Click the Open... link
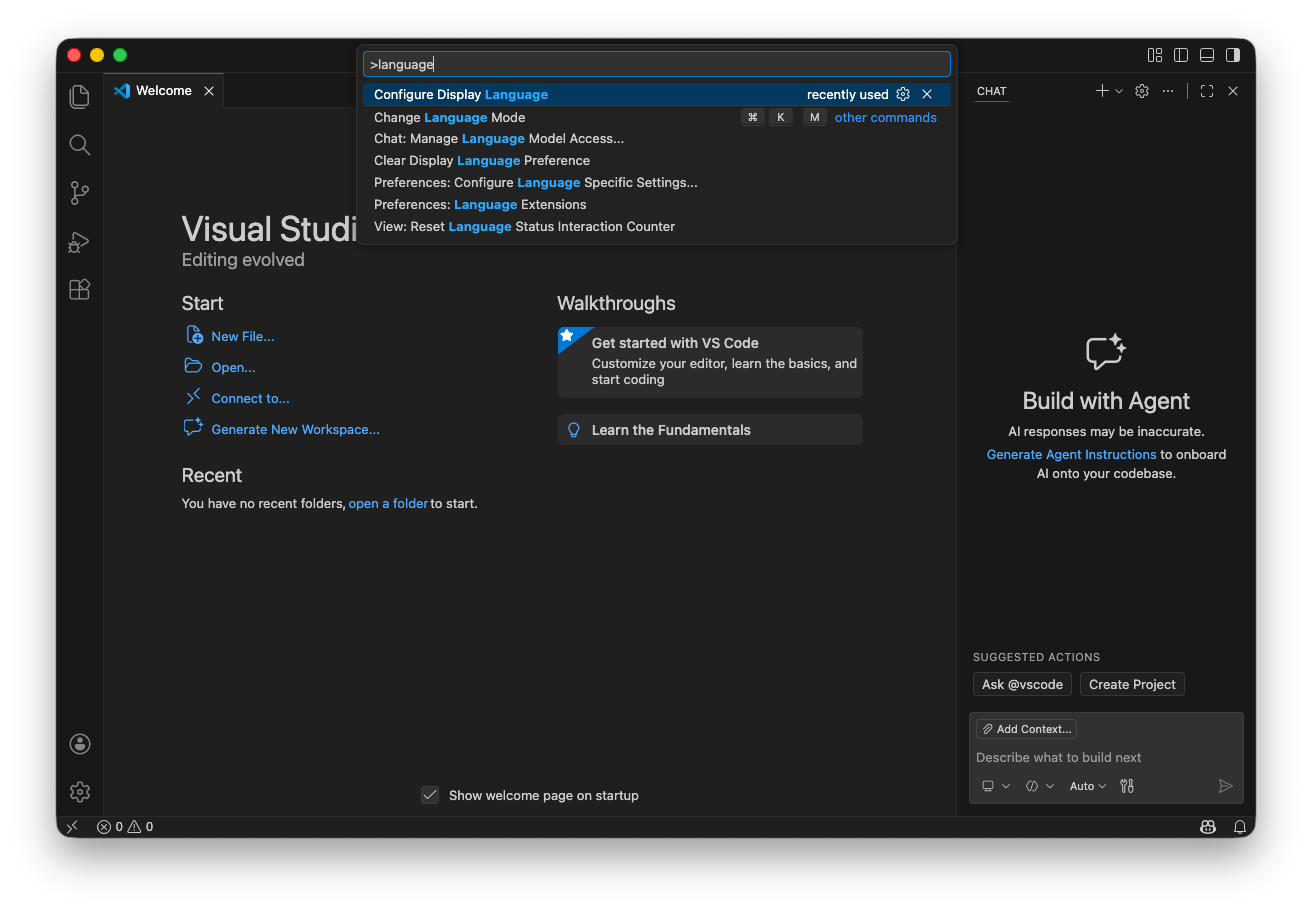The image size is (1312, 912). tap(234, 368)
